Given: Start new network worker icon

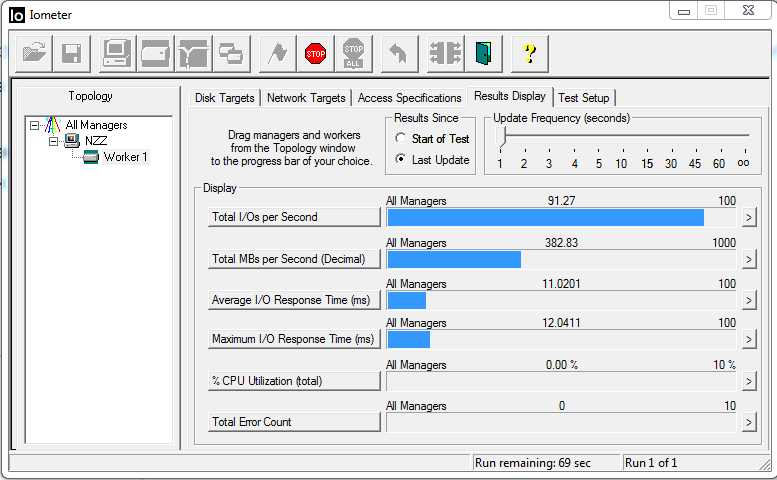Looking at the screenshot, I should pos(194,53).
